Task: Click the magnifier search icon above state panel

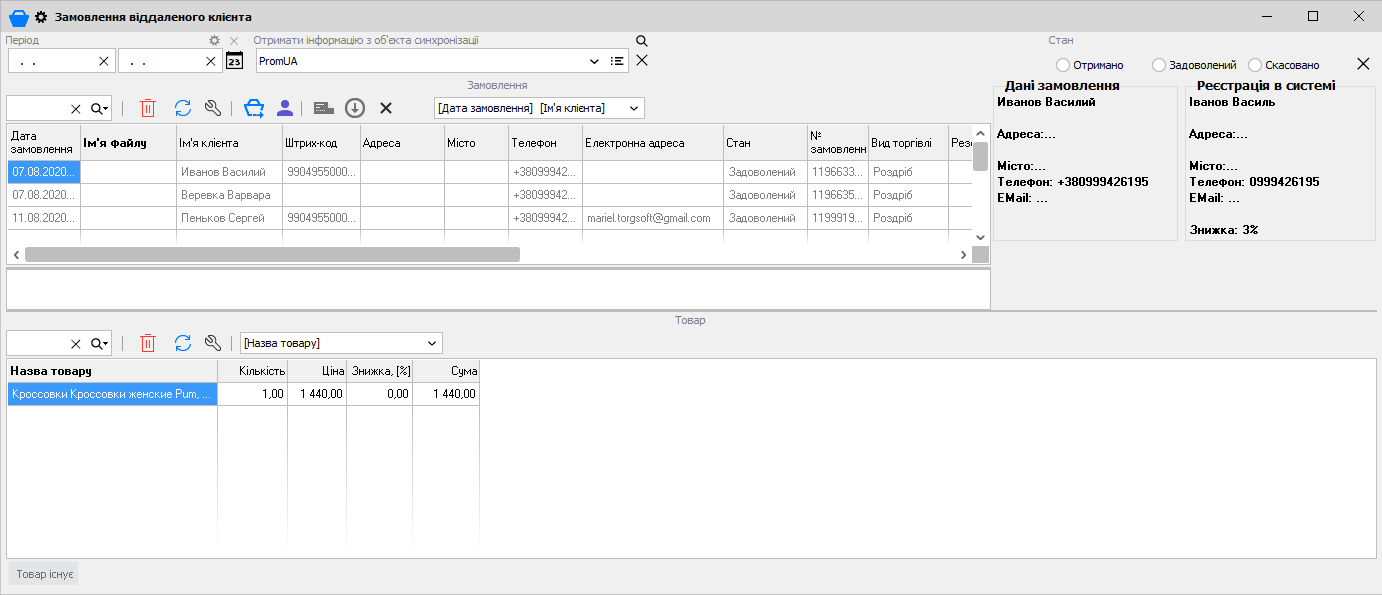Action: [x=642, y=41]
